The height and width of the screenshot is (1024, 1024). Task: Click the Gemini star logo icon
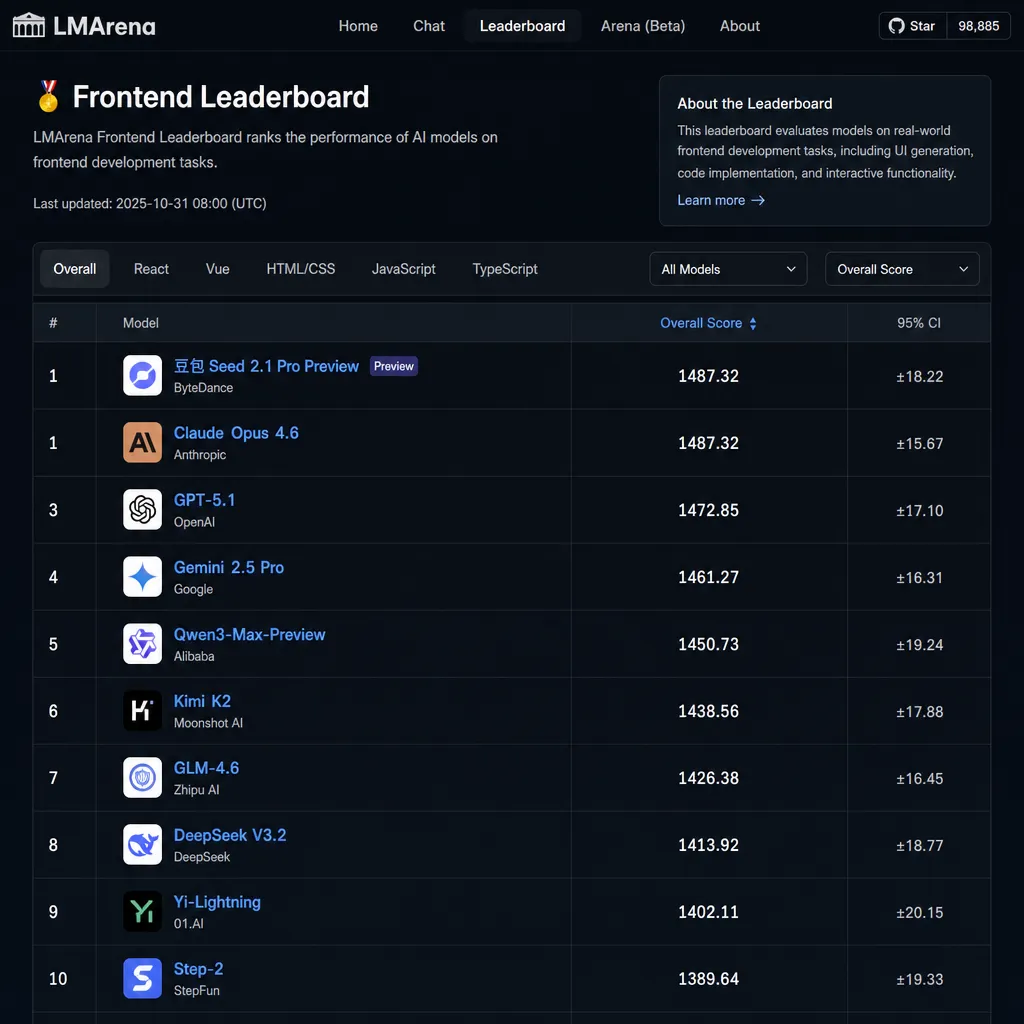click(x=142, y=577)
